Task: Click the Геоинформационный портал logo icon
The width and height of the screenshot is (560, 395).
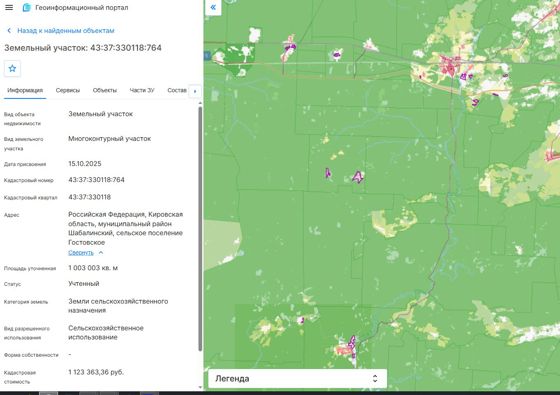Action: click(x=26, y=8)
